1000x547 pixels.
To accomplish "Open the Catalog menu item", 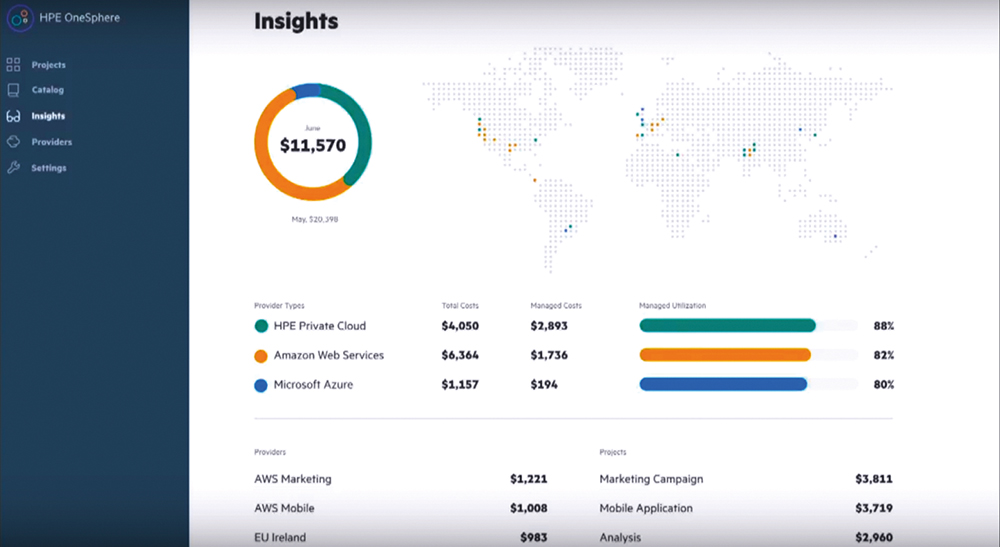I will click(48, 90).
